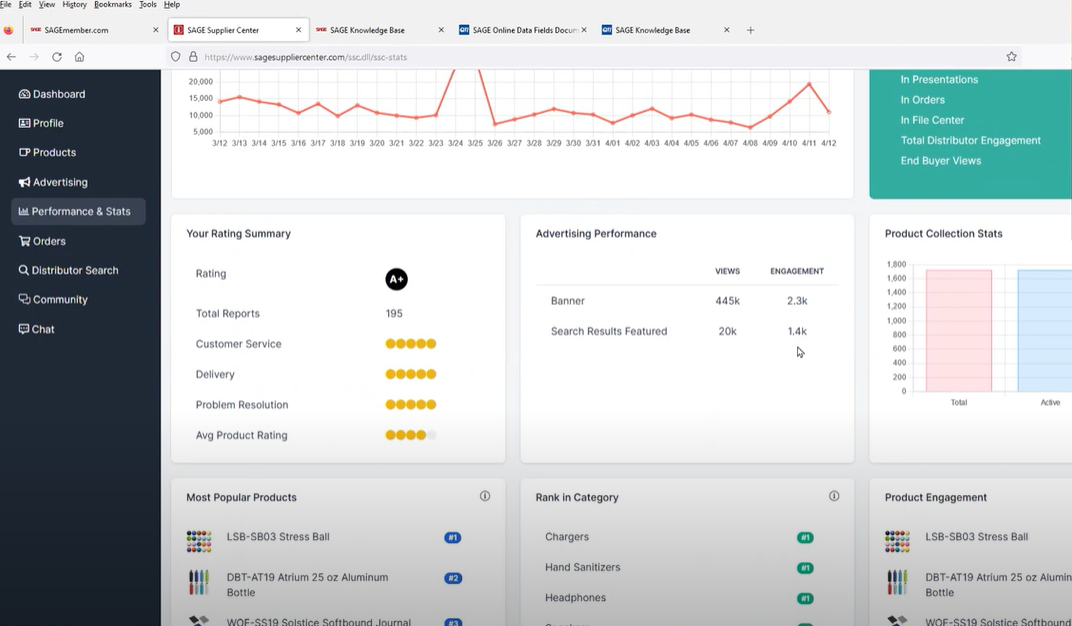This screenshot has height=626, width=1072.
Task: Open the View menu
Action: 47,4
